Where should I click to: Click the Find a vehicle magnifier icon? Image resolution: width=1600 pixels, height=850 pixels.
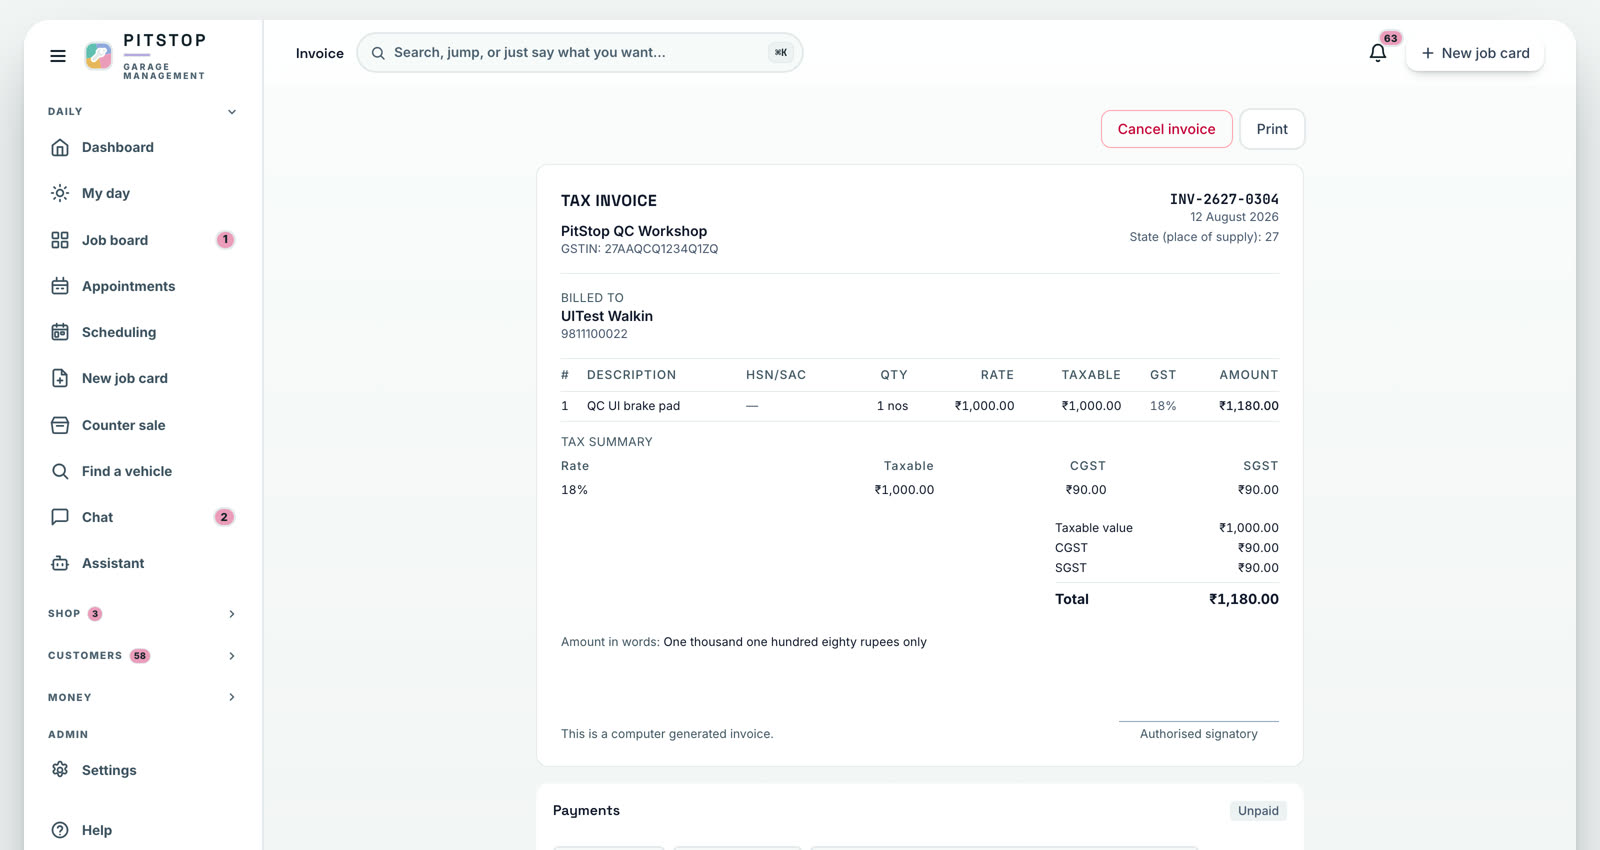point(60,471)
